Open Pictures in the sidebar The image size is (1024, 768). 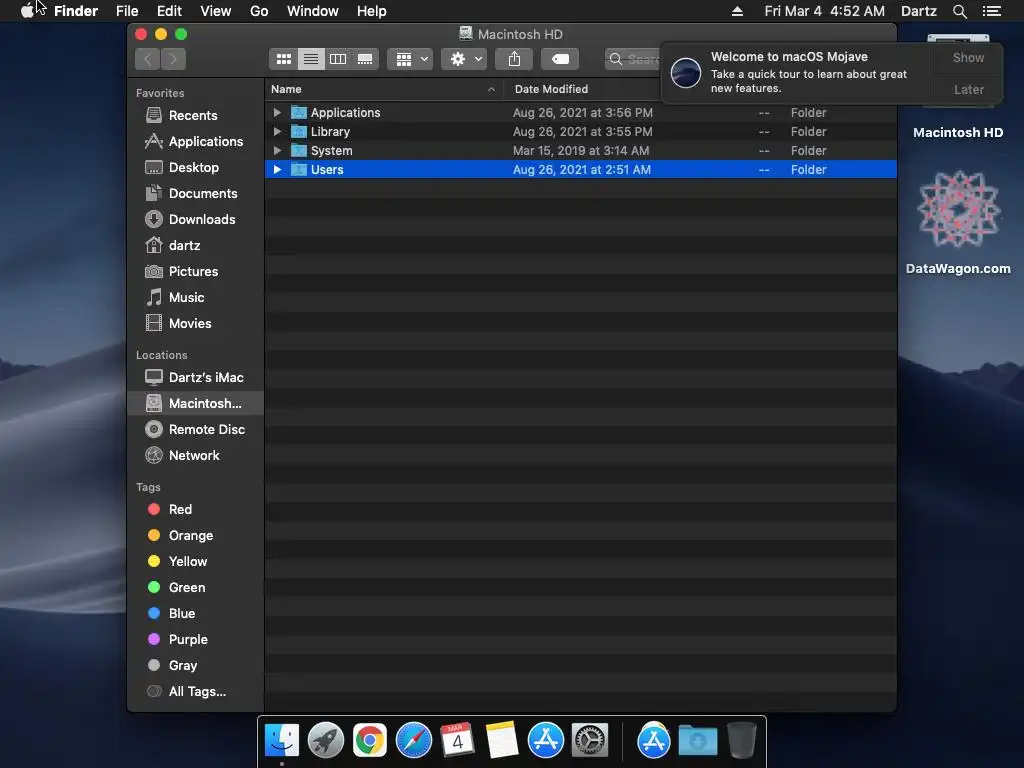coord(196,272)
